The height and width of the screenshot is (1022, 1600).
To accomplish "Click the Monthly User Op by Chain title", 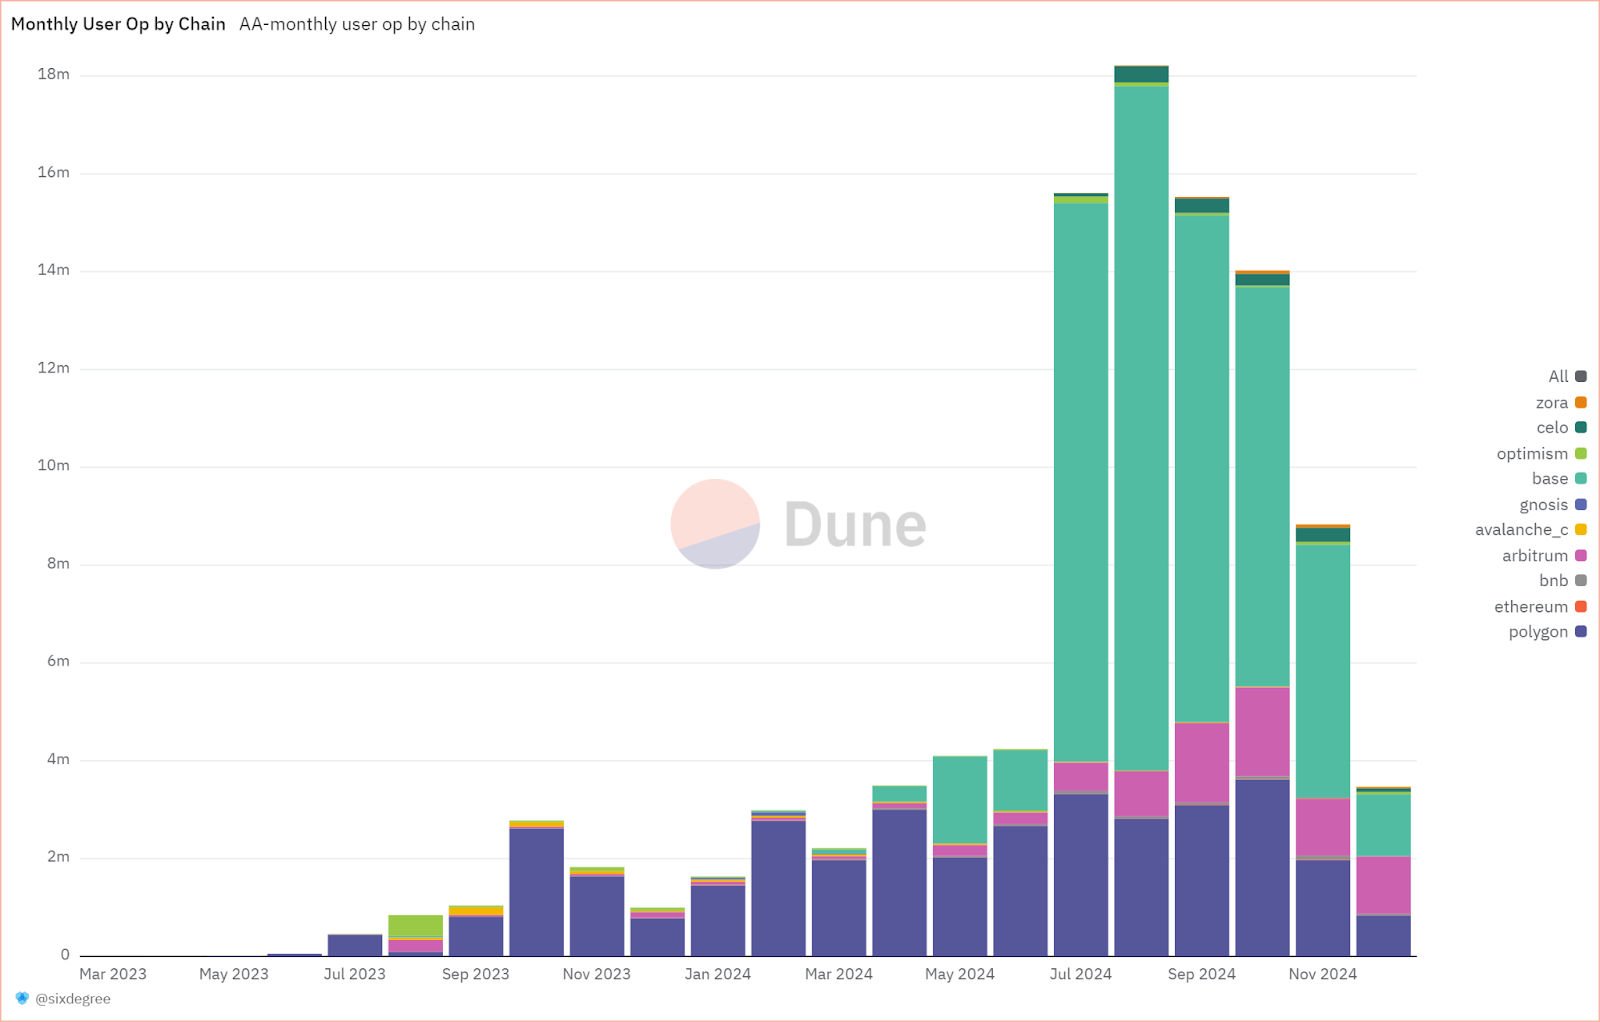I will point(118,24).
